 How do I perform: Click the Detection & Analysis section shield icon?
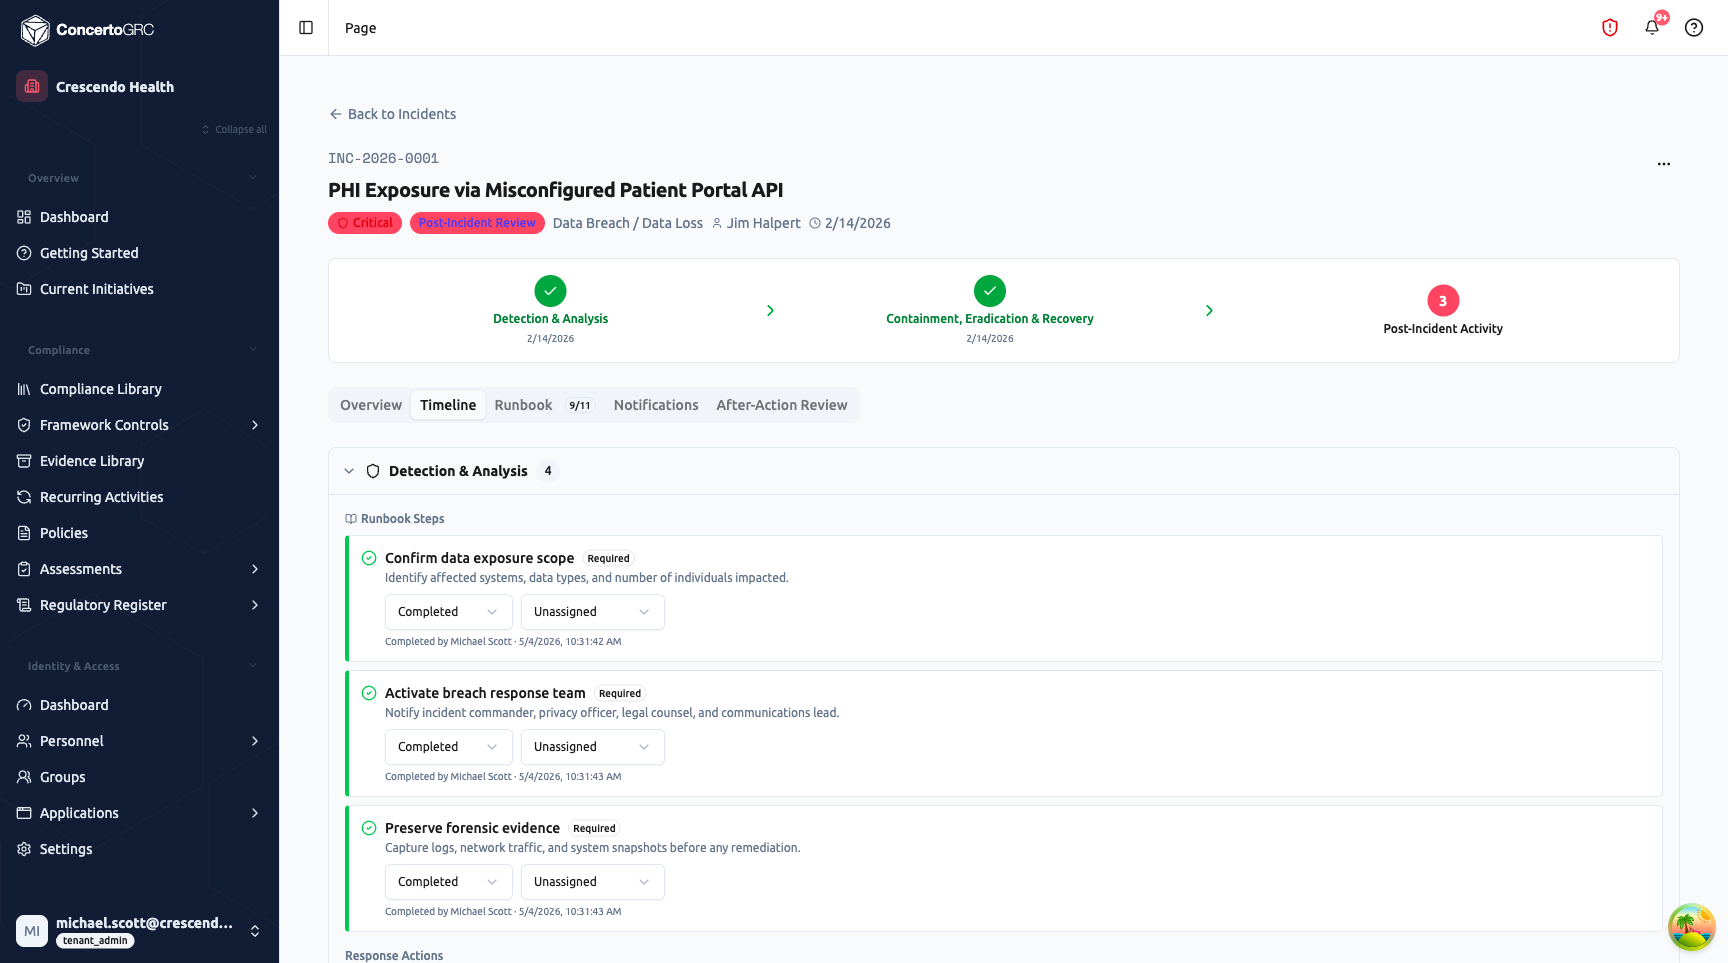[373, 471]
